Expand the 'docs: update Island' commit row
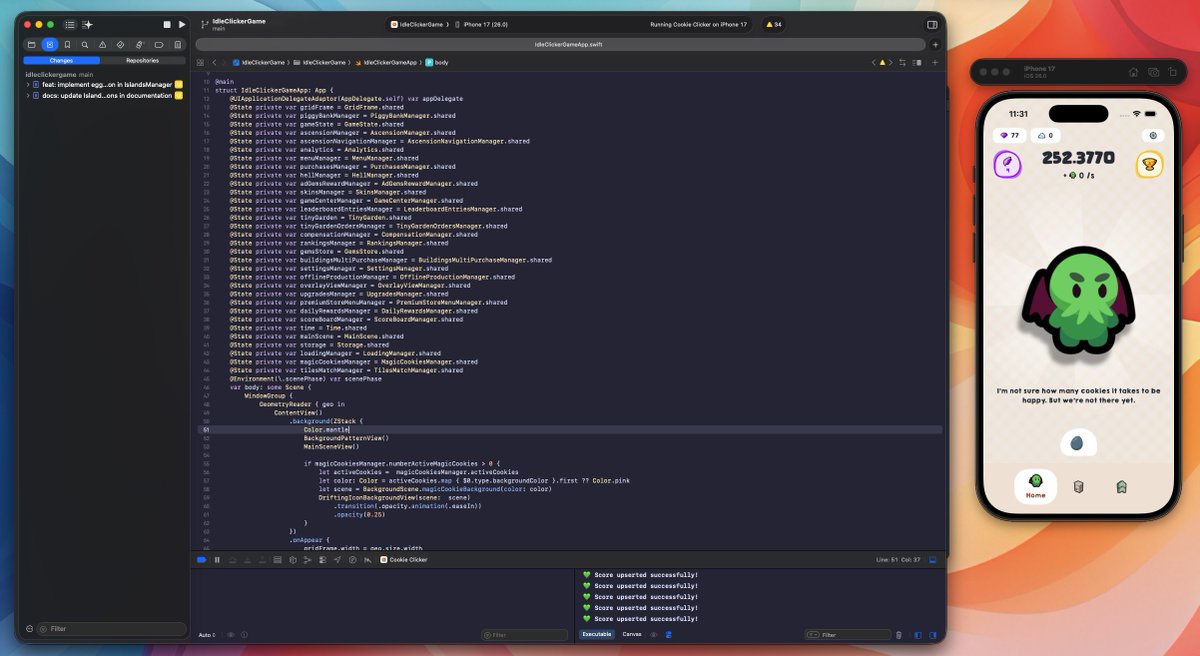1200x656 pixels. [28, 95]
